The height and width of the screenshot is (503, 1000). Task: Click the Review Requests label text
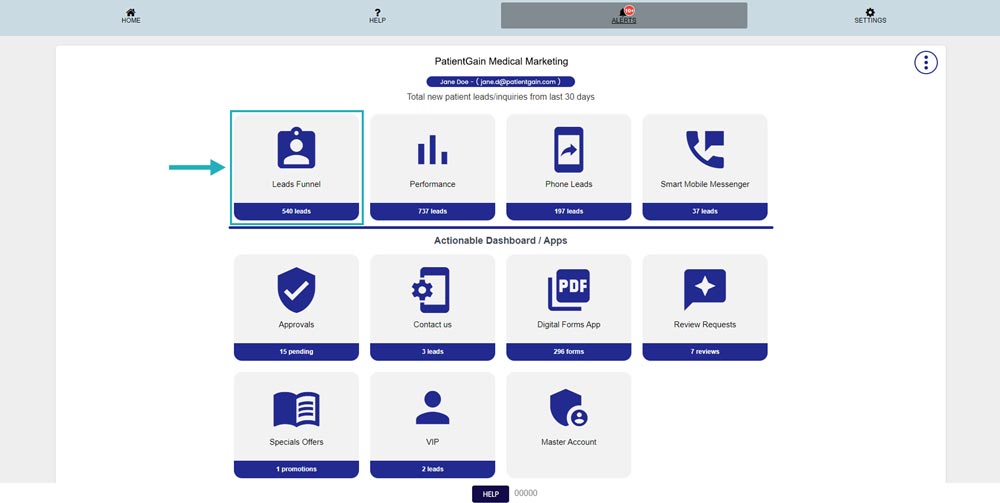point(705,324)
